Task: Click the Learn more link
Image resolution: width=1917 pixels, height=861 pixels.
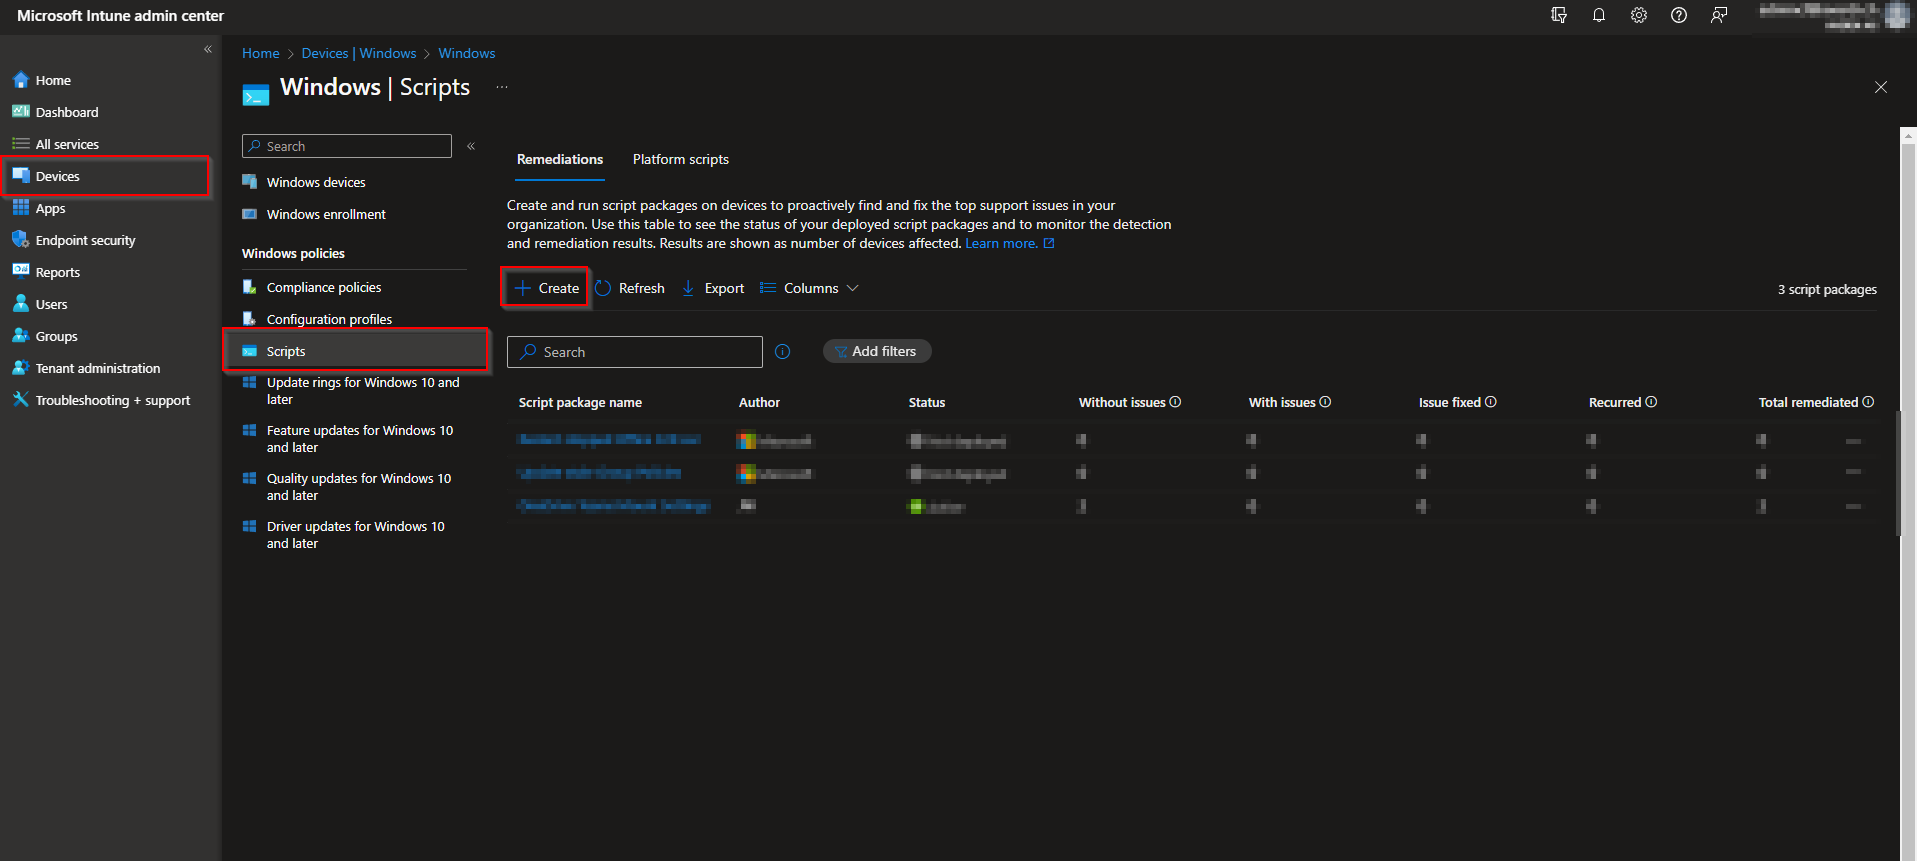Action: [x=1009, y=243]
